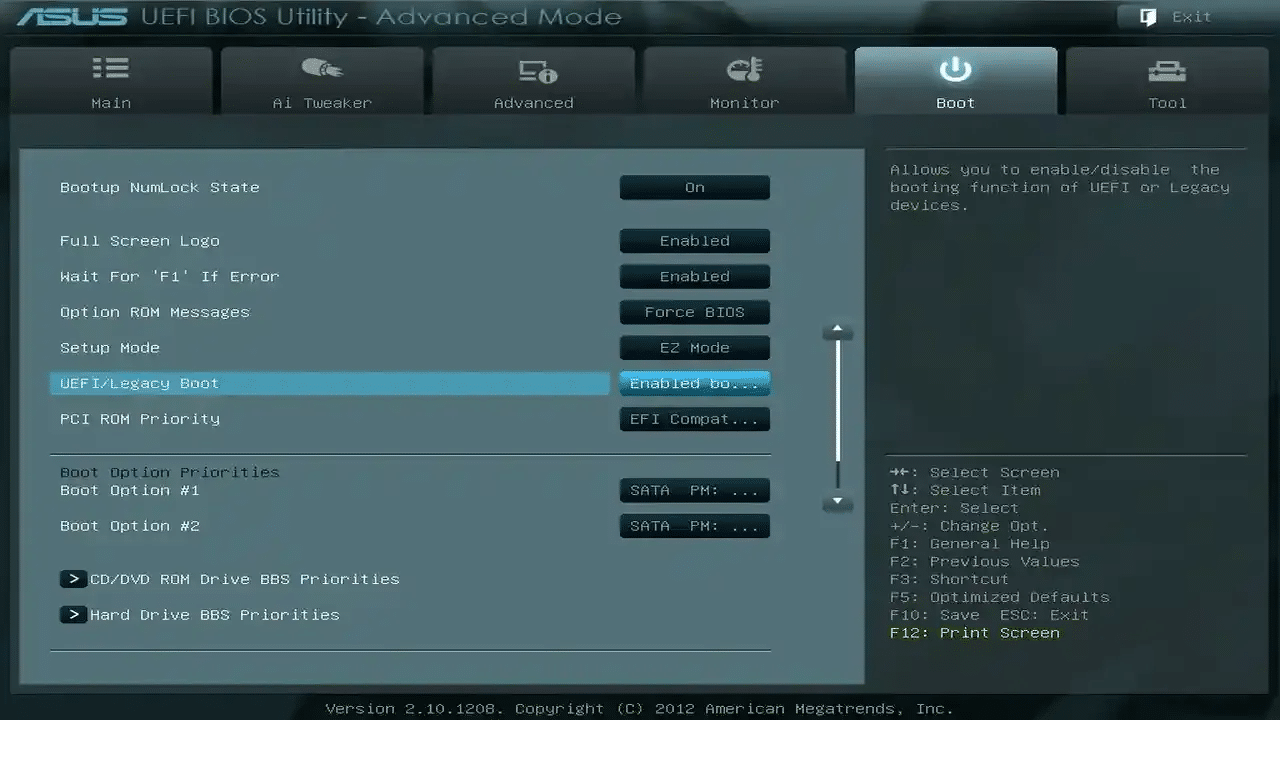Select the Option ROM Messages label

(x=154, y=312)
